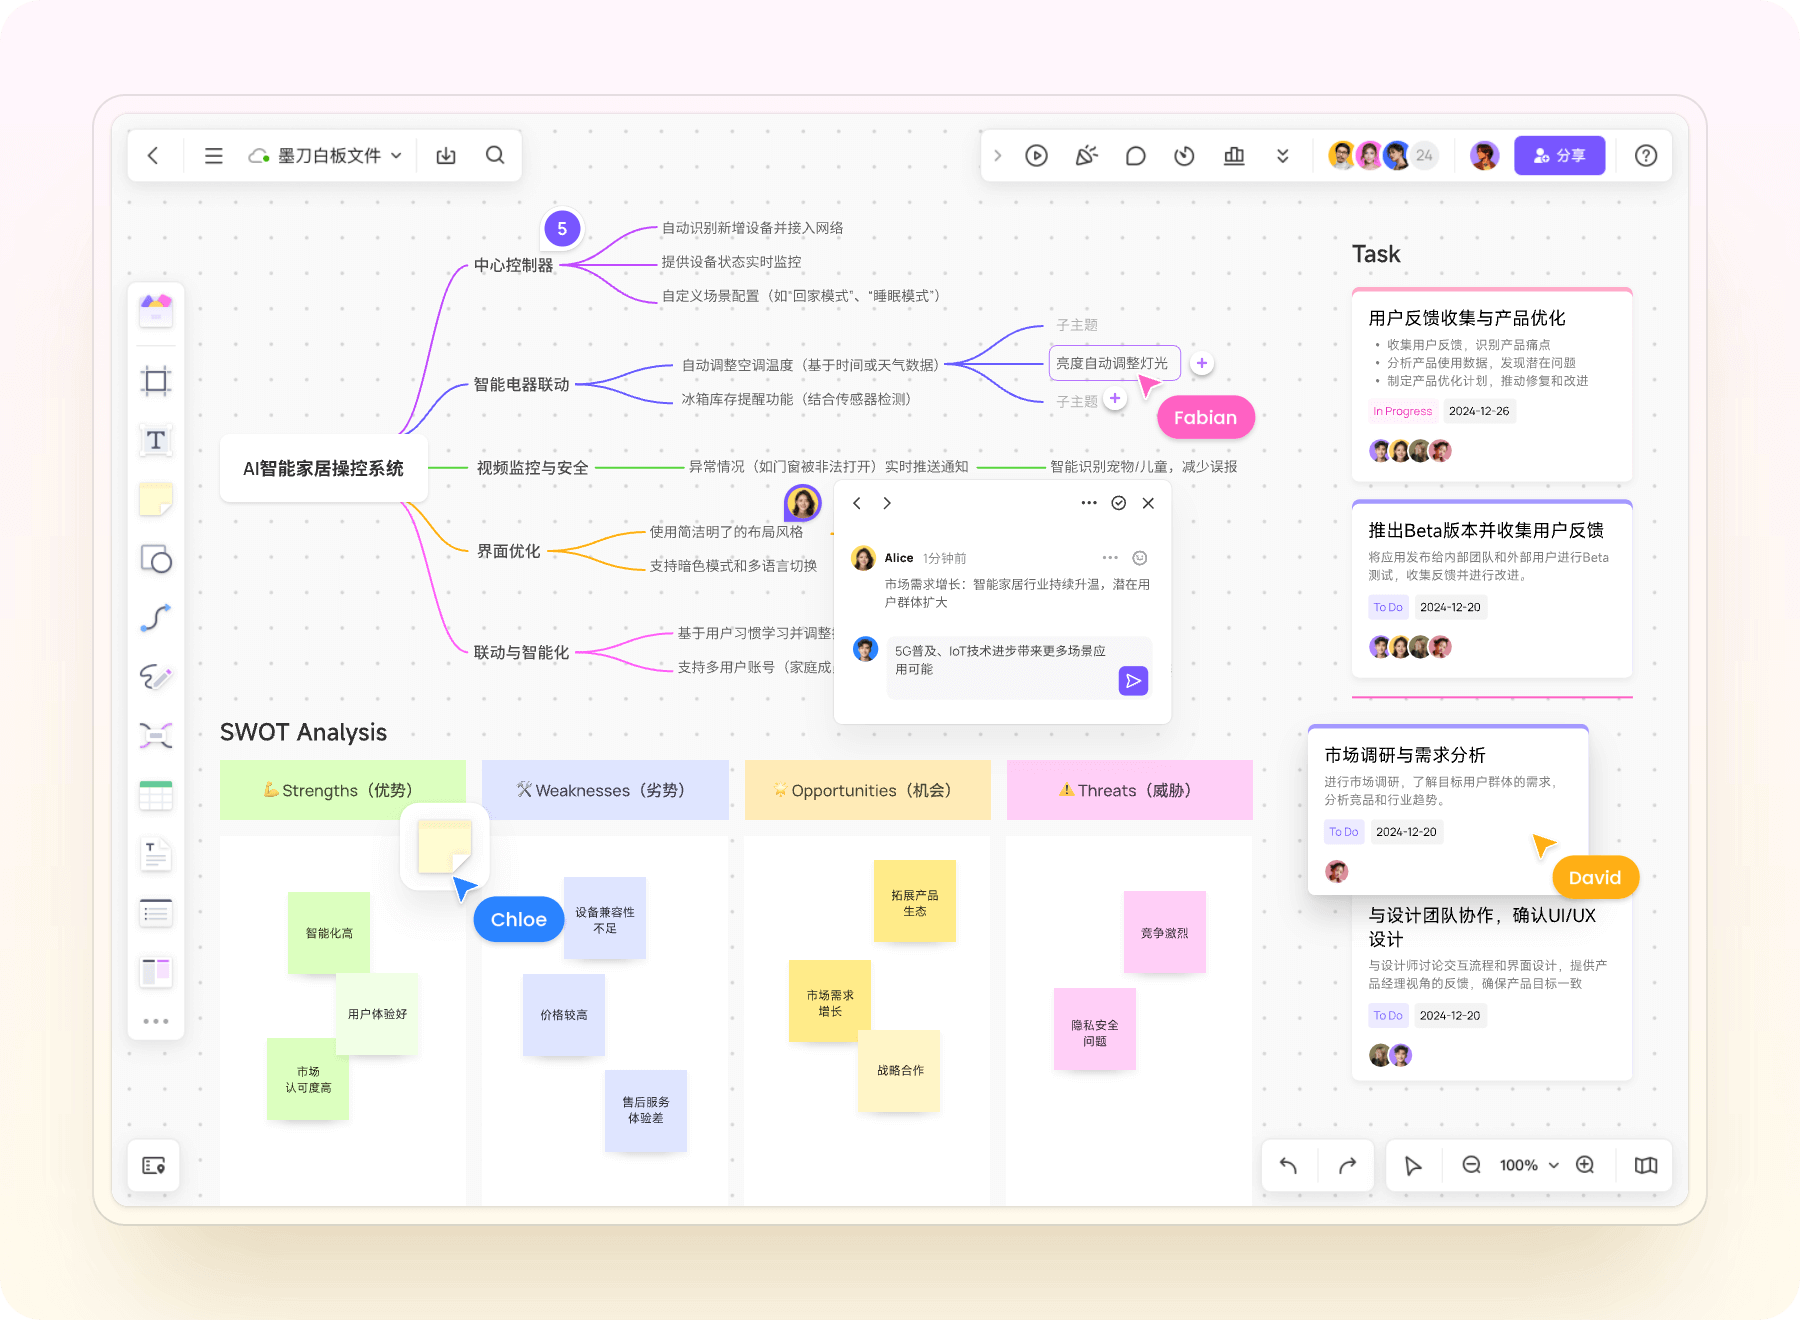Screen dimensions: 1800x1320
Task: Start presentation with the play icon
Action: pyautogui.click(x=1036, y=156)
